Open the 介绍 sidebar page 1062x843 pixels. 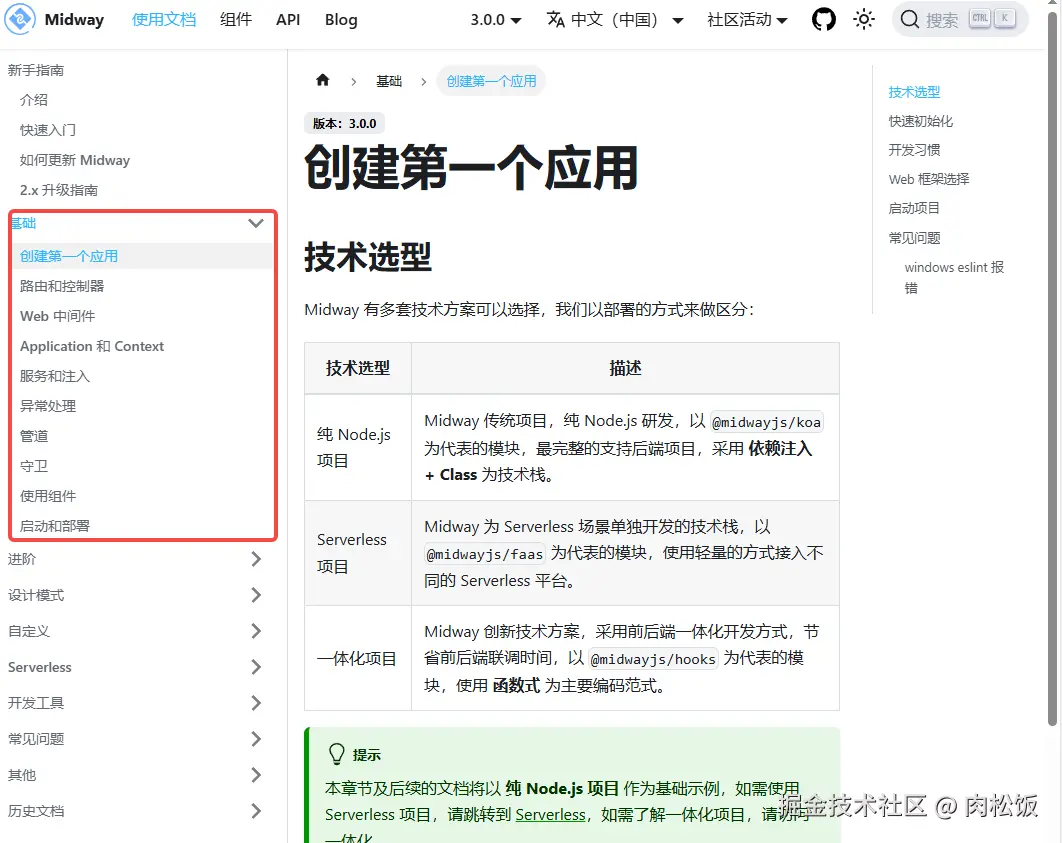(34, 100)
